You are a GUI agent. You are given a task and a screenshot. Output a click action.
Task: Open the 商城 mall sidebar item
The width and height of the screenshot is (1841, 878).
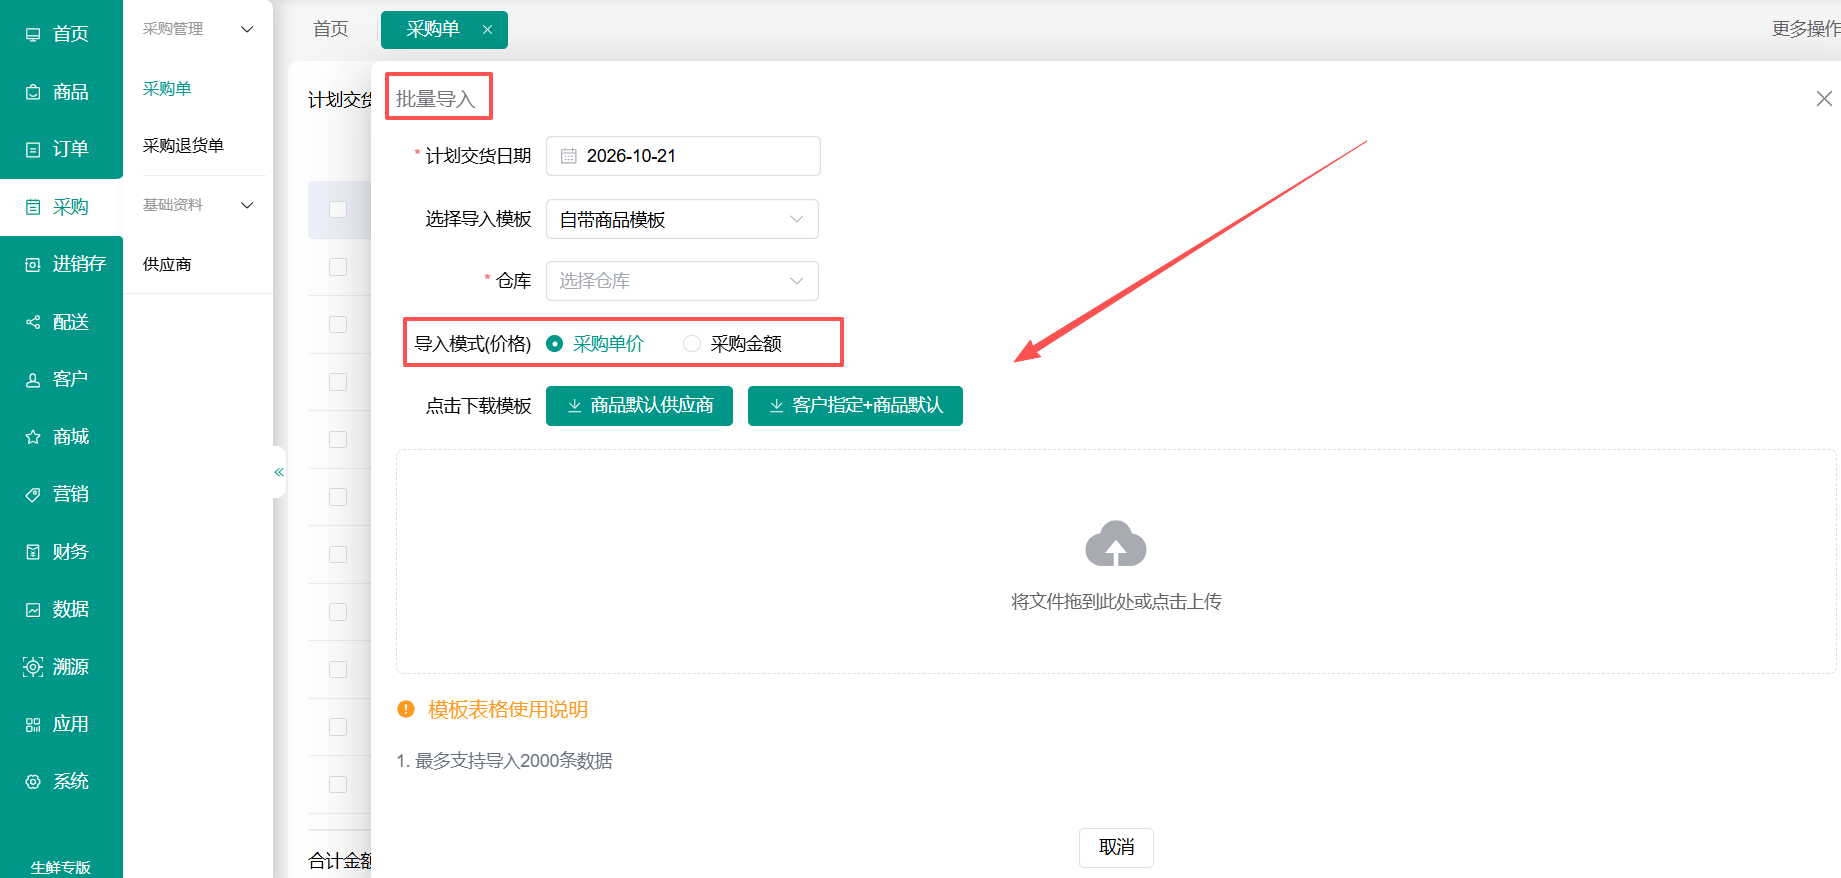coord(61,437)
